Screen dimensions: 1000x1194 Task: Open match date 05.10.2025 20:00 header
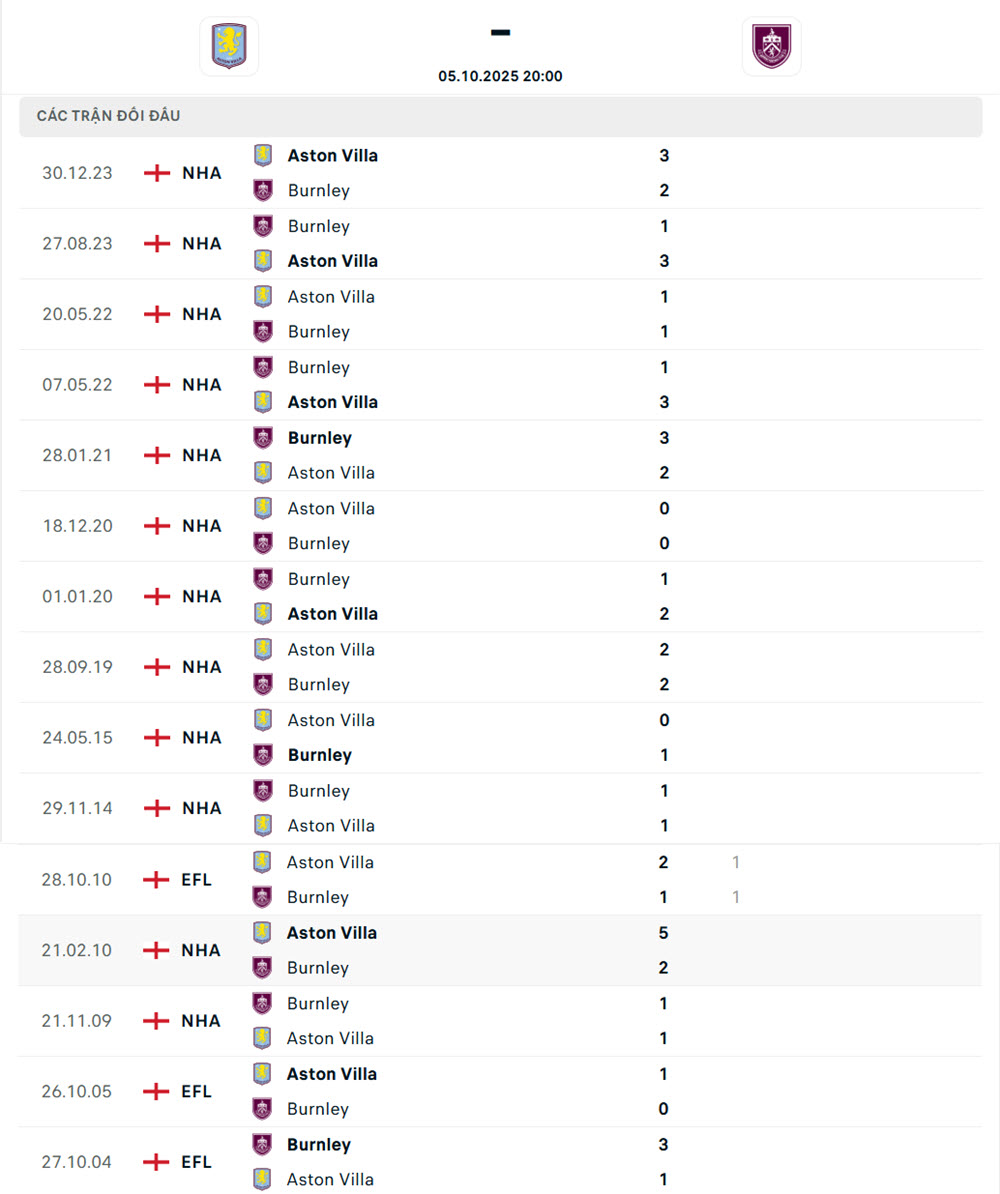coord(500,76)
